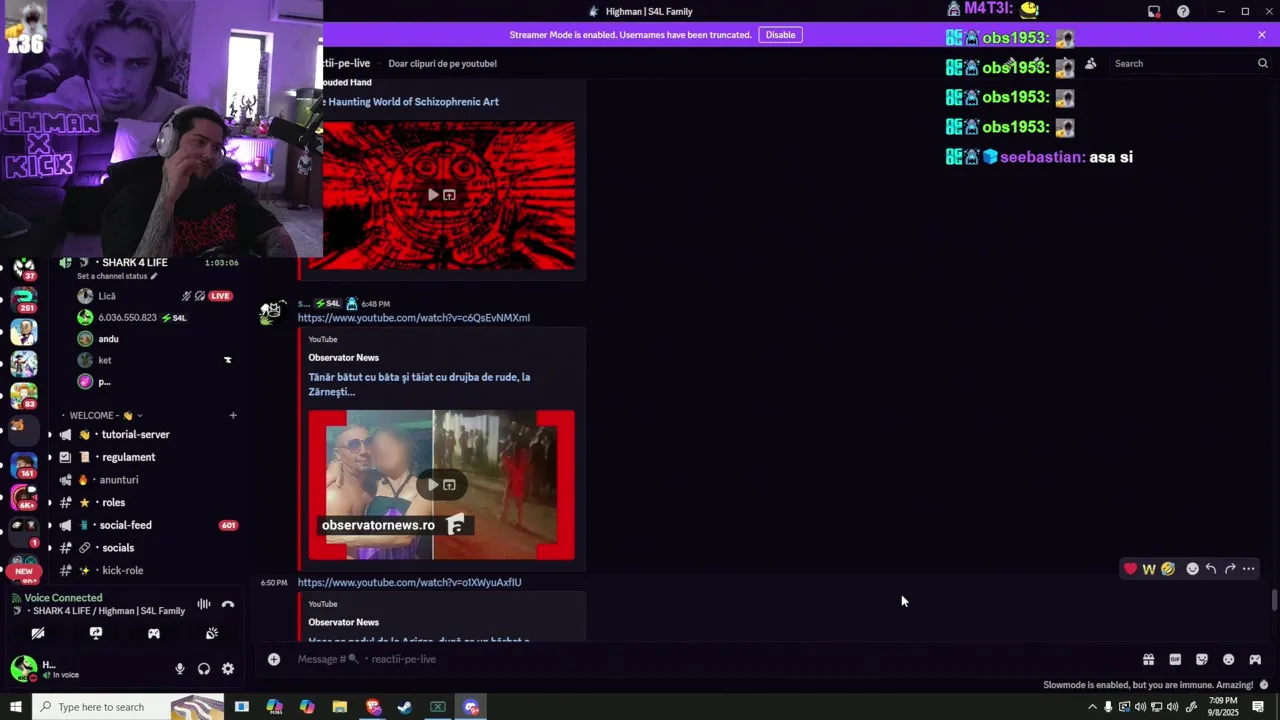Open social-feed channel with 601 badge
The image size is (1280, 720).
(x=149, y=525)
